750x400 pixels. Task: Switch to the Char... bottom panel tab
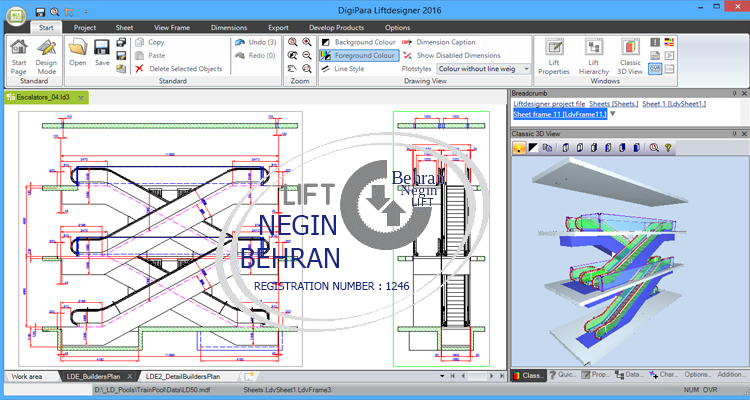click(663, 375)
